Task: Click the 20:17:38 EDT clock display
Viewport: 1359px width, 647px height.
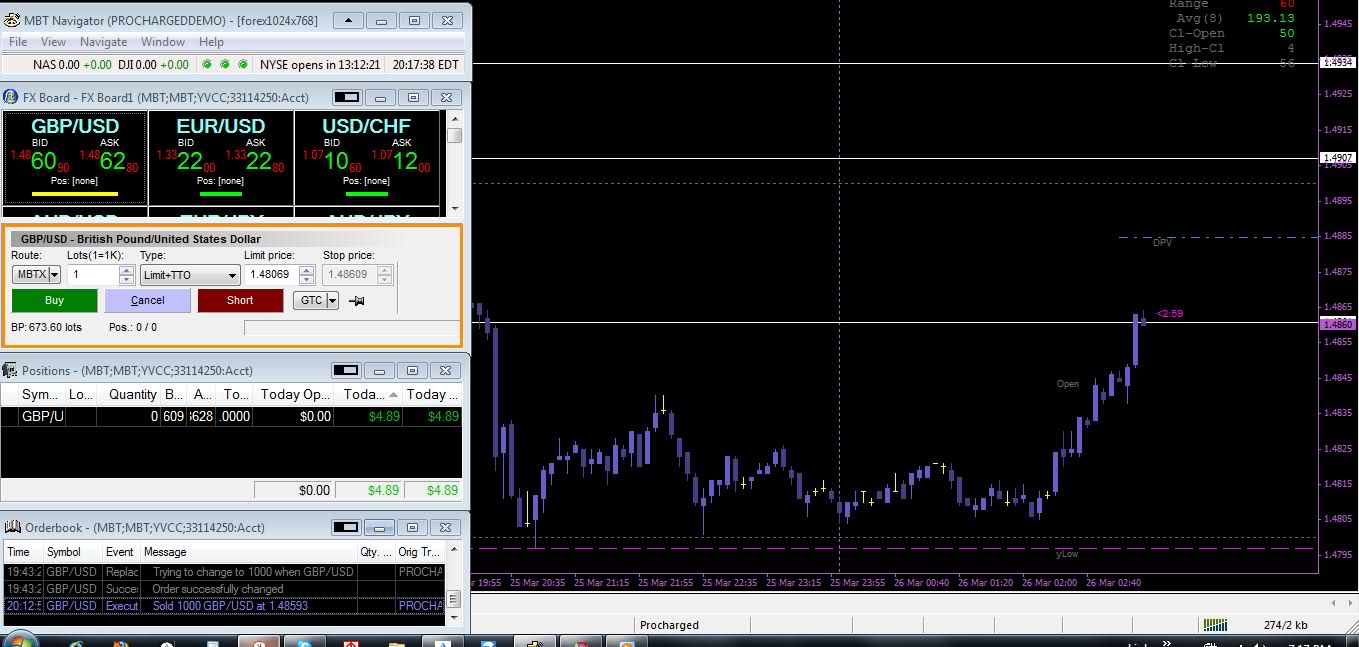Action: click(426, 64)
